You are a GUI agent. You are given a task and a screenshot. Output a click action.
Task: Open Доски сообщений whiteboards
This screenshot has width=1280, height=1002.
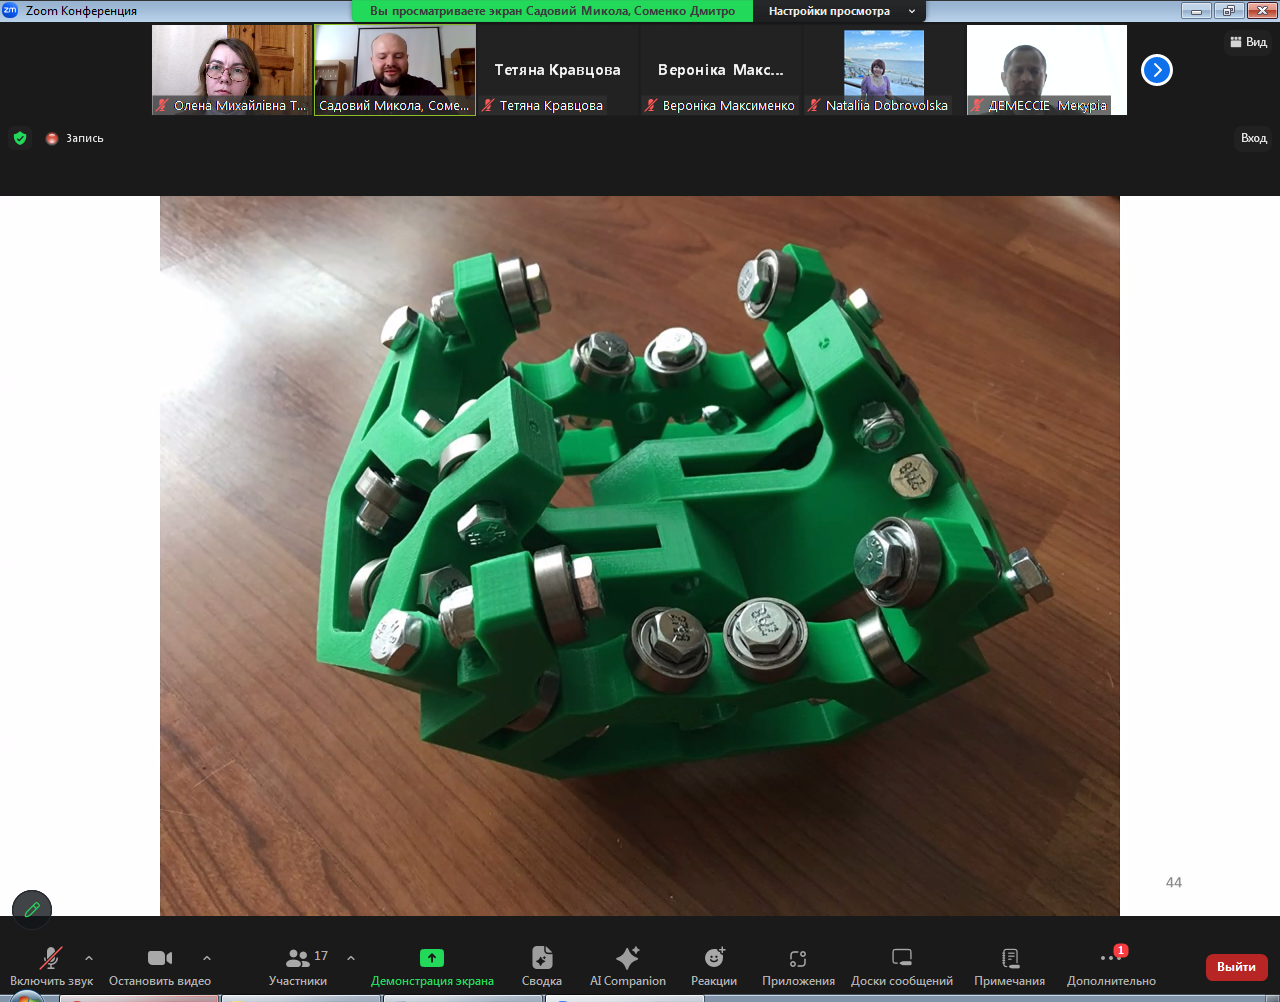click(x=901, y=958)
